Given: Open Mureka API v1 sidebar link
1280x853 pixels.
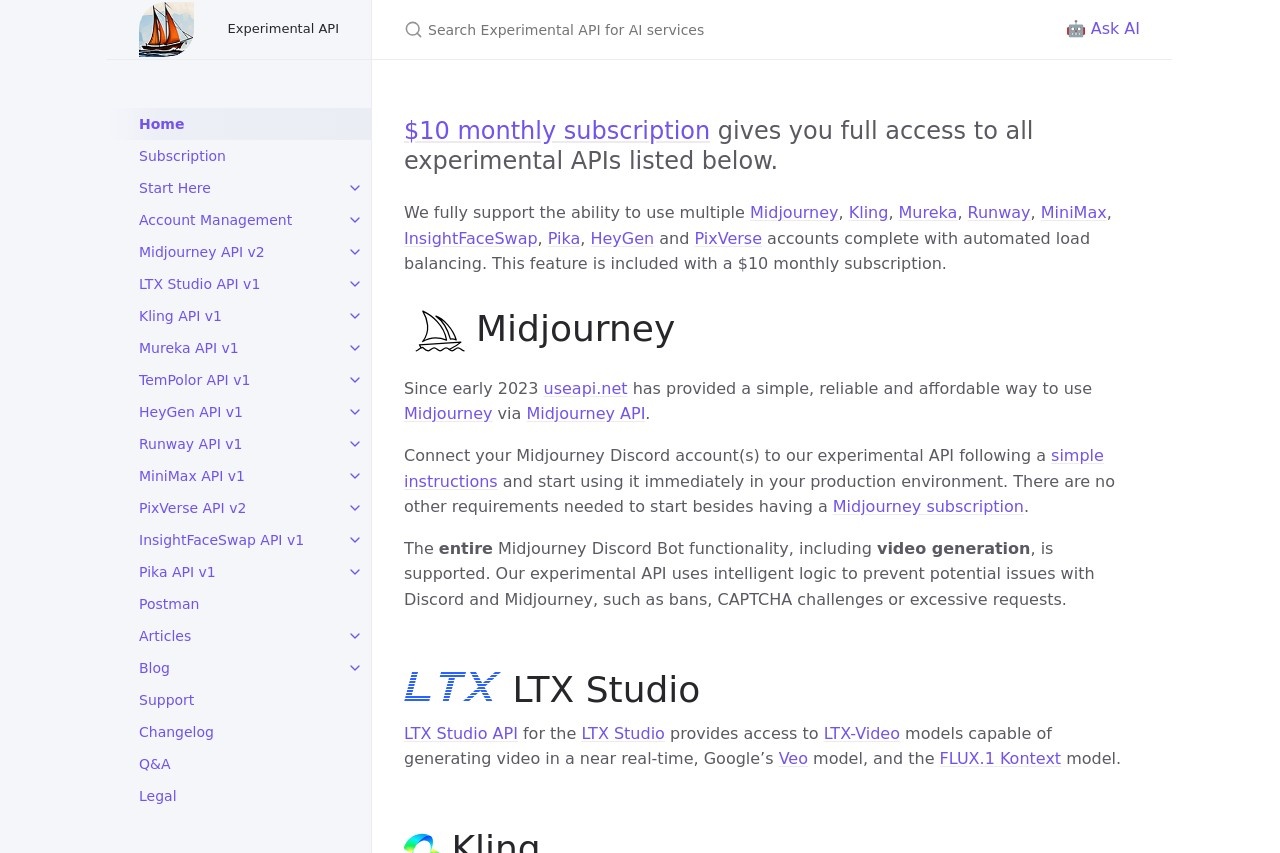Looking at the screenshot, I should (189, 348).
